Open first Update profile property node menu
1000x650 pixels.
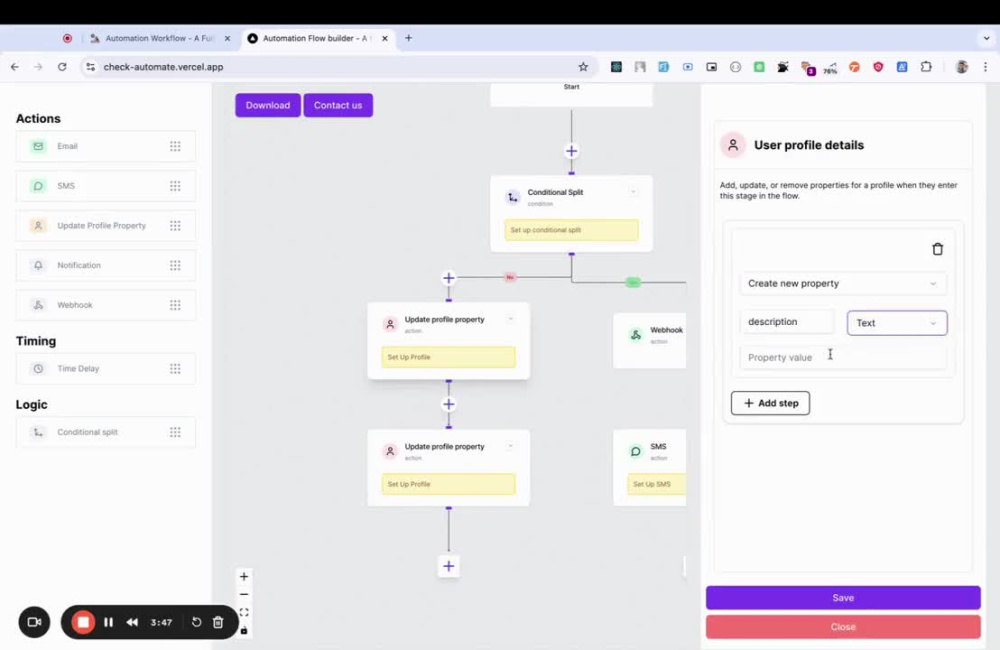[x=510, y=319]
